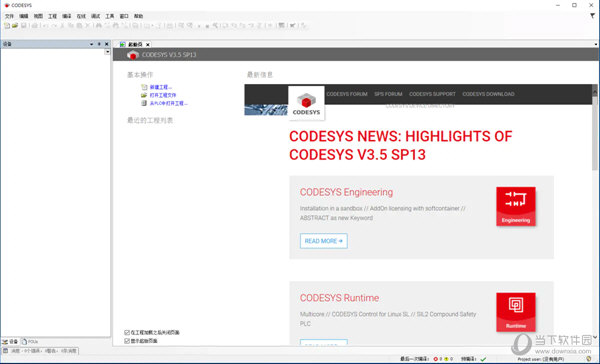600x364 pixels.
Task: Toggle auto-hide pin on Devices panel
Action: coord(99,44)
